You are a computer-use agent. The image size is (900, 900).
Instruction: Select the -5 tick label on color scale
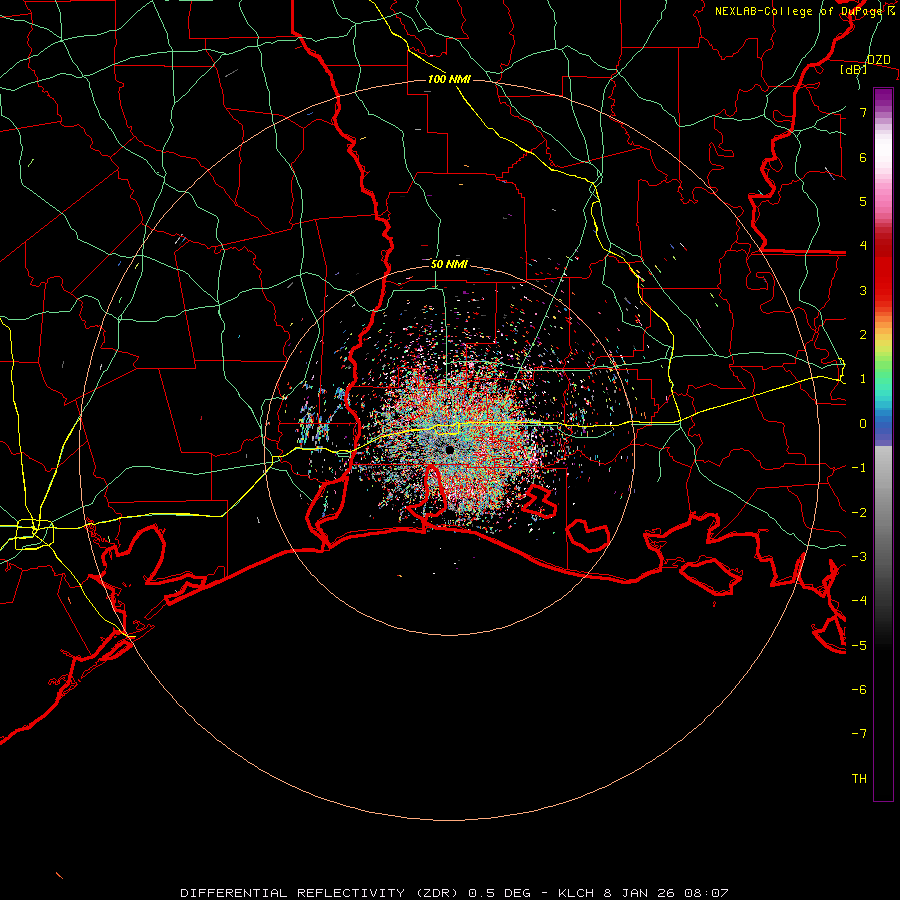click(859, 645)
